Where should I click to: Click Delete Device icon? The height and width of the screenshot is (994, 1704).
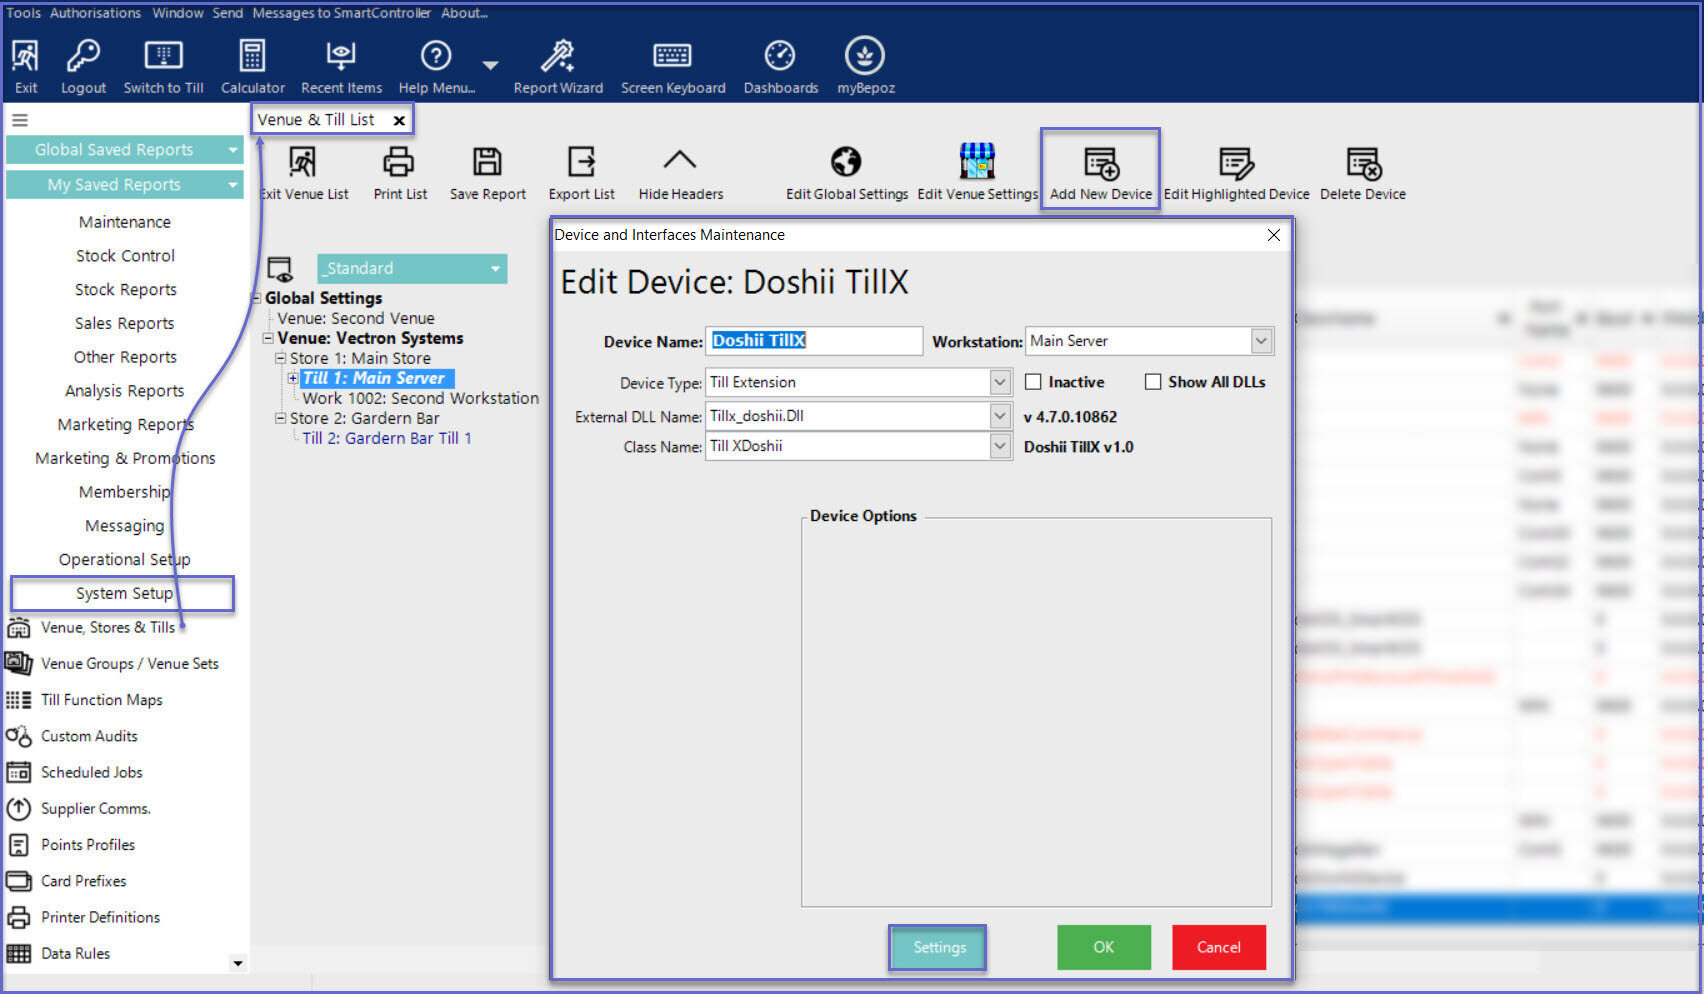point(1364,163)
